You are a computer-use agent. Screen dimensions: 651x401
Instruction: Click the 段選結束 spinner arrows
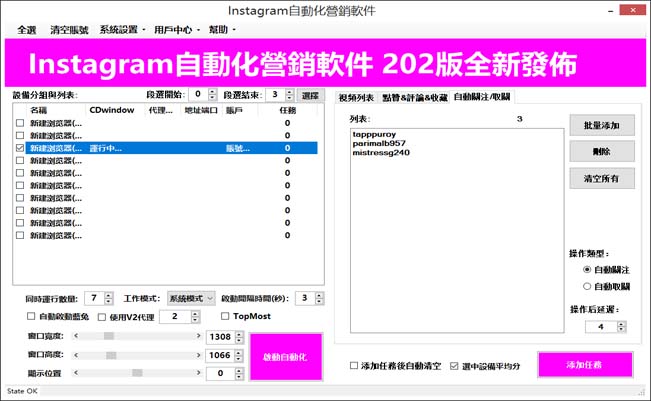pos(289,95)
